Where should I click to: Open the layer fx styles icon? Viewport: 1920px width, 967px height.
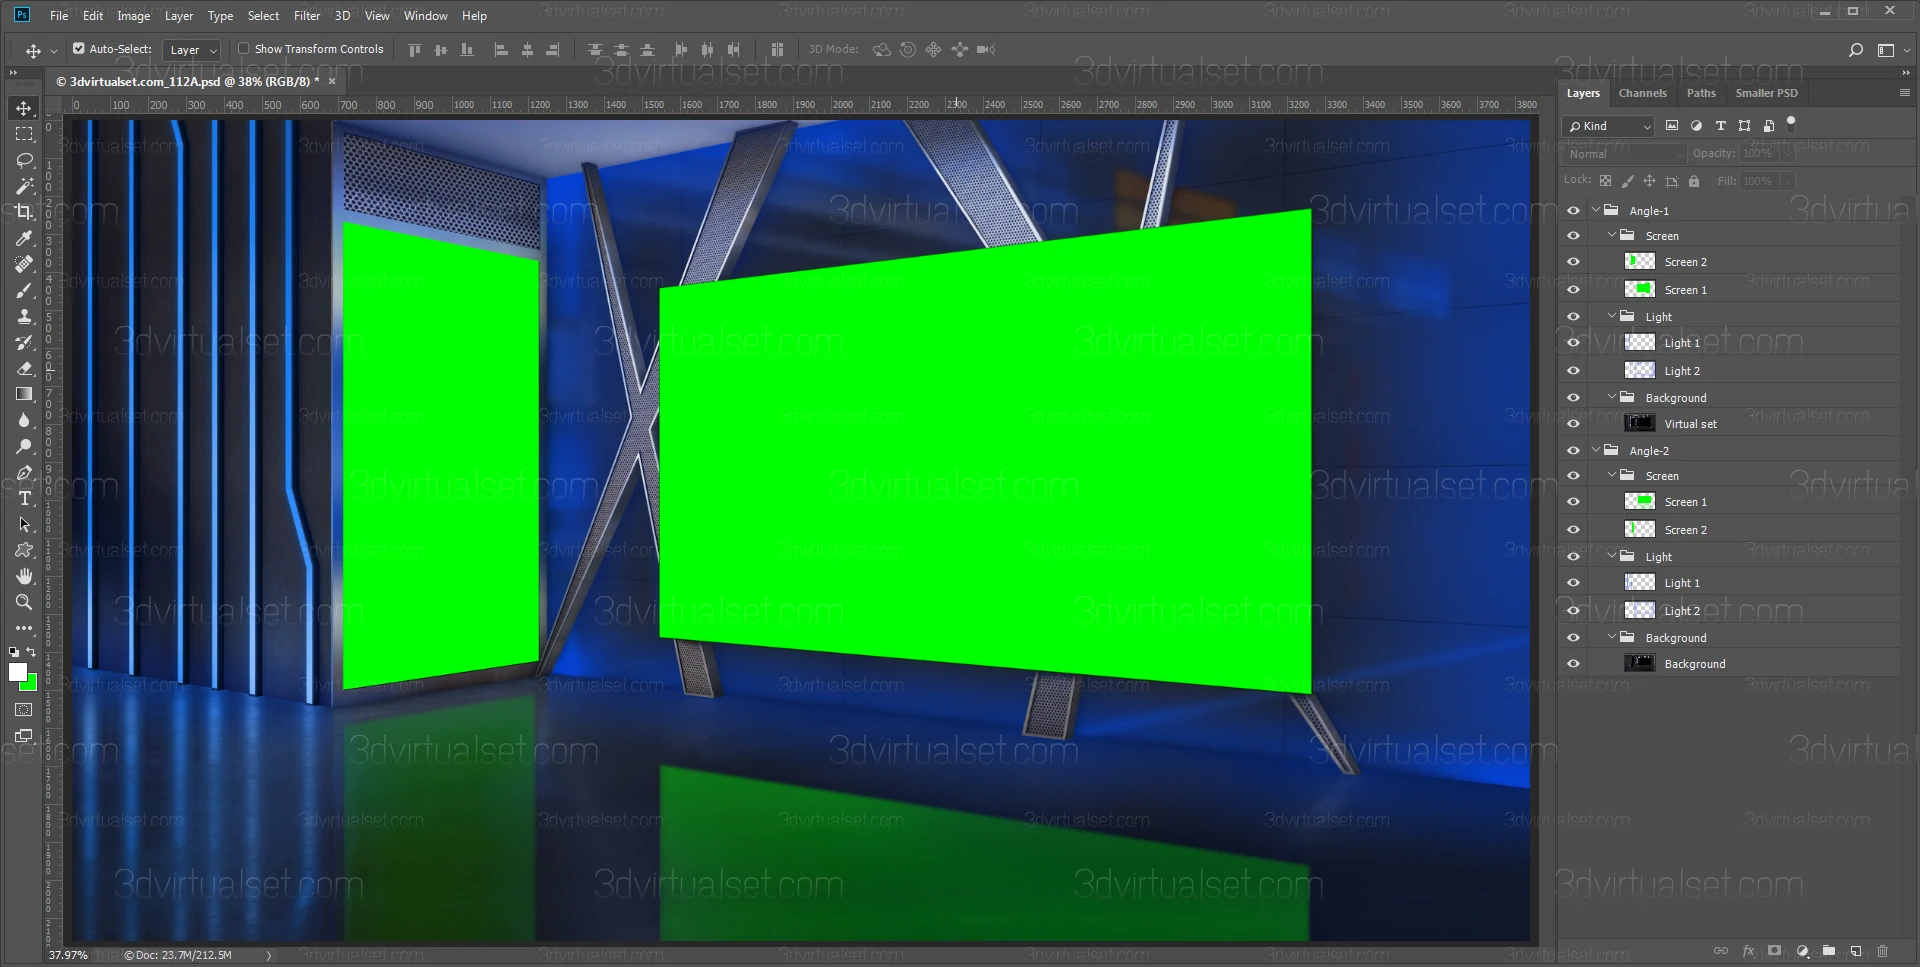tap(1748, 951)
